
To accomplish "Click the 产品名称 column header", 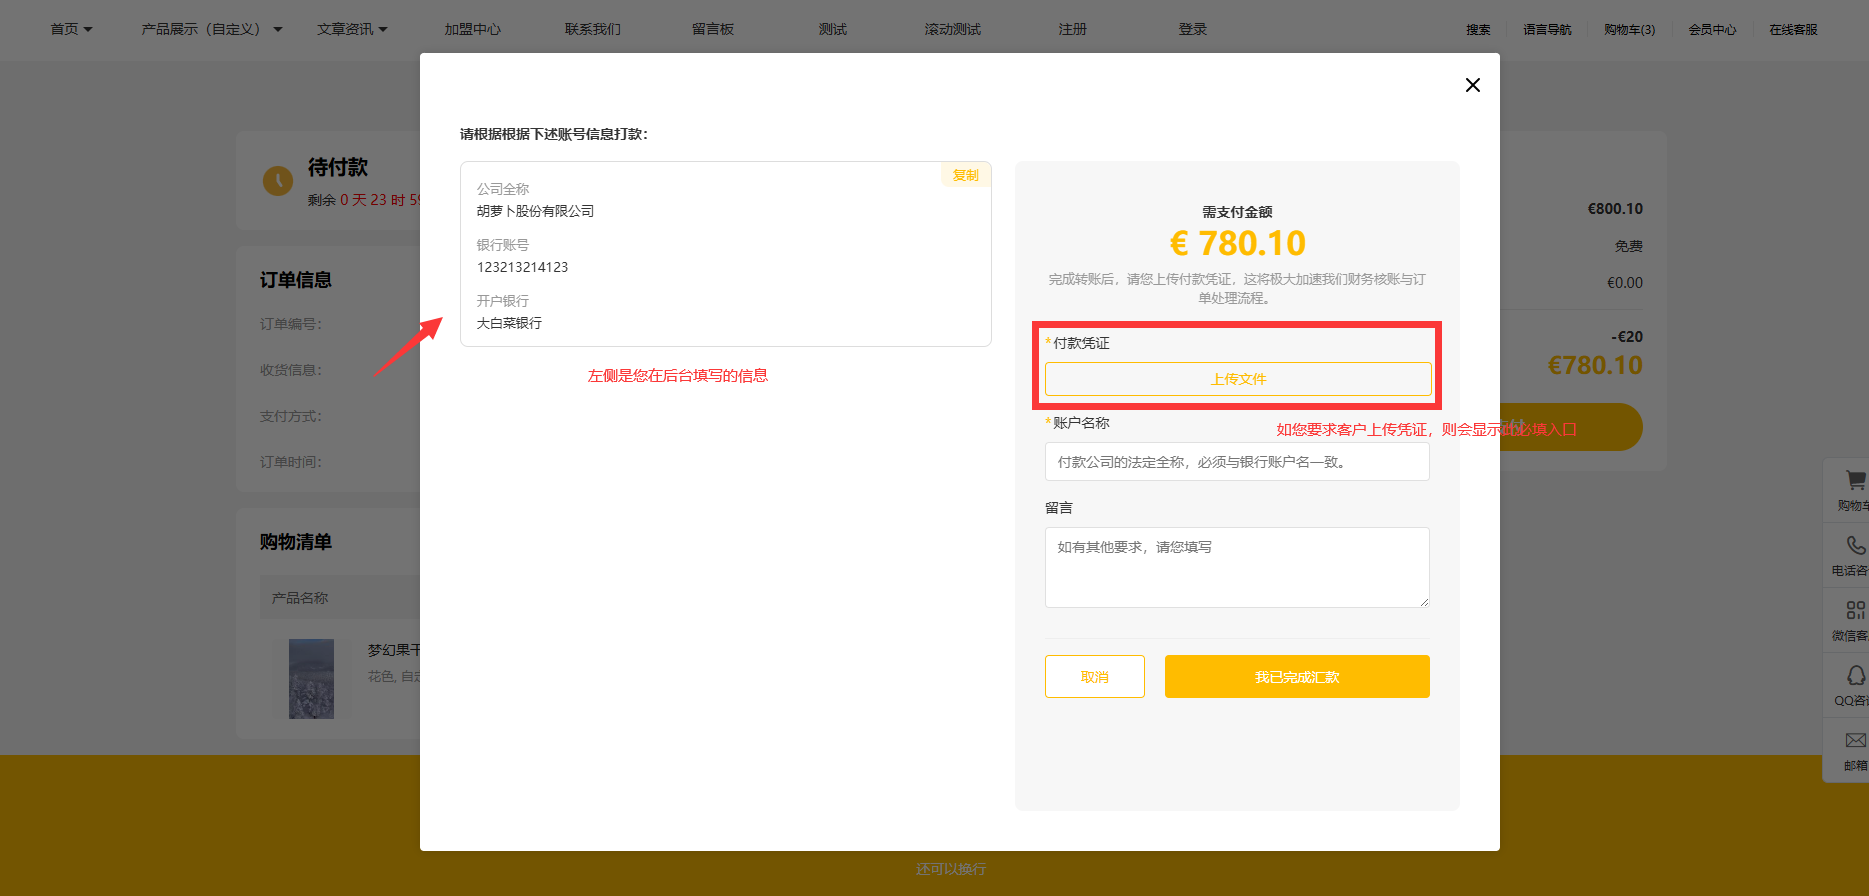I will click(300, 598).
